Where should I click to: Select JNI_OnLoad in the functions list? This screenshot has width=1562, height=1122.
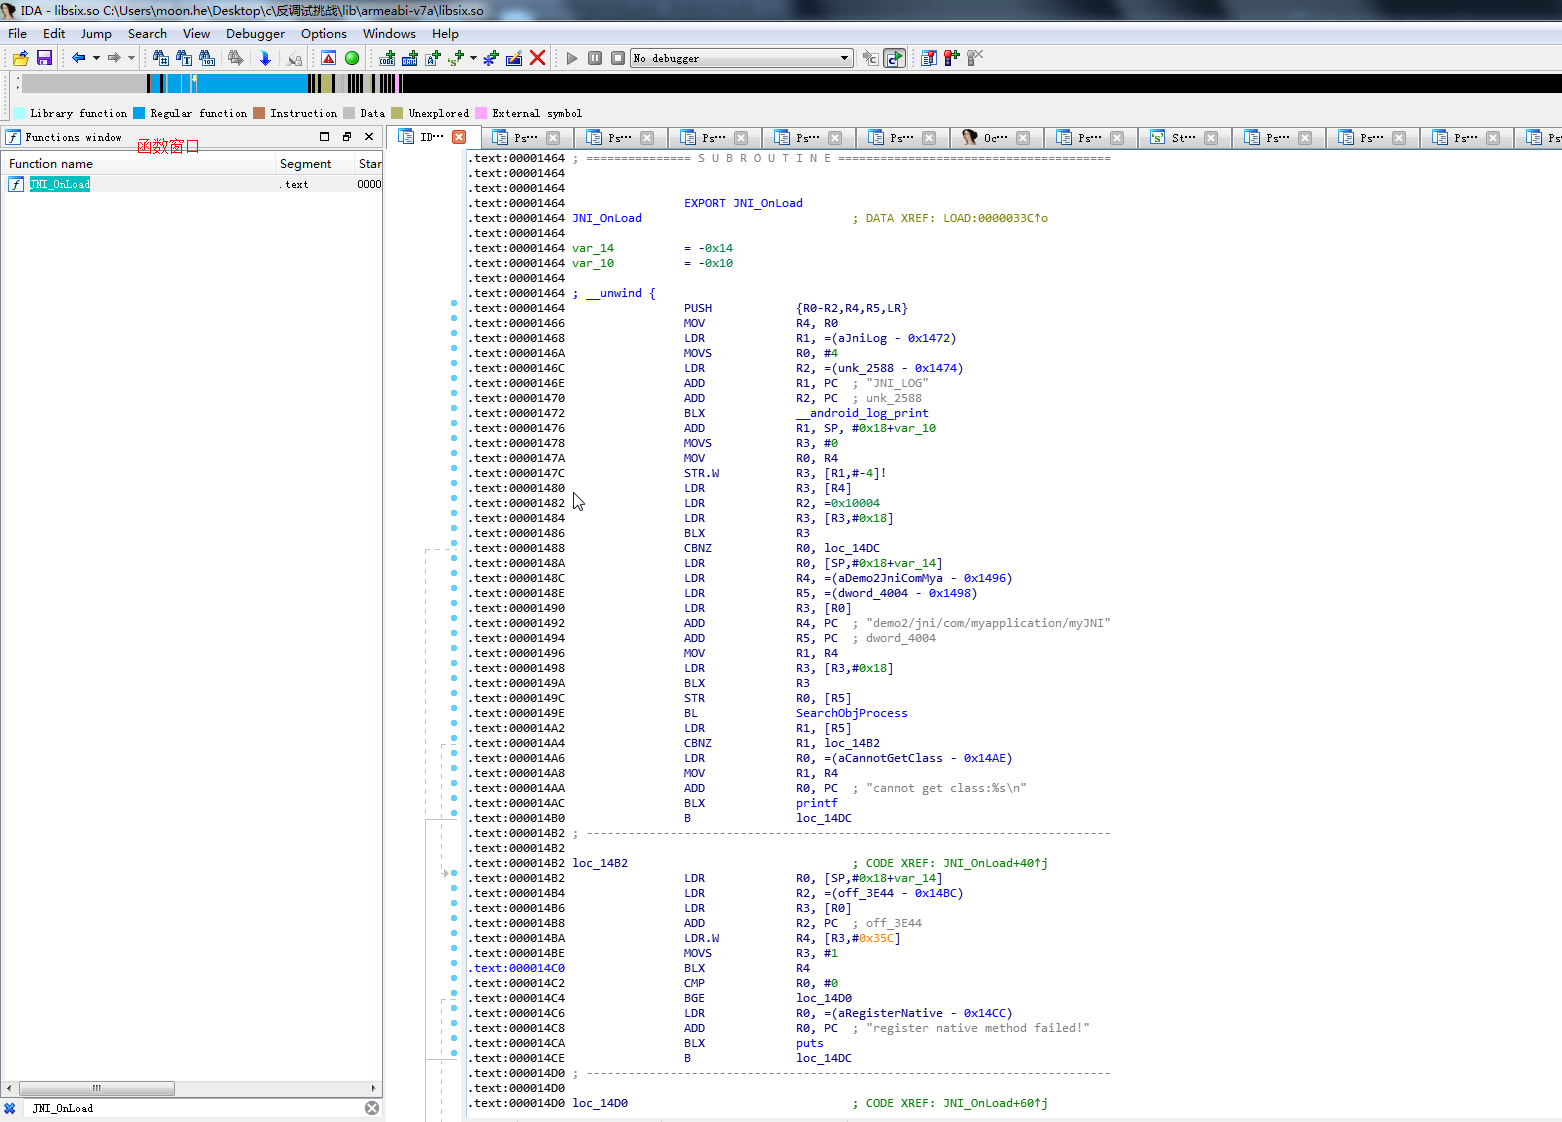point(60,184)
